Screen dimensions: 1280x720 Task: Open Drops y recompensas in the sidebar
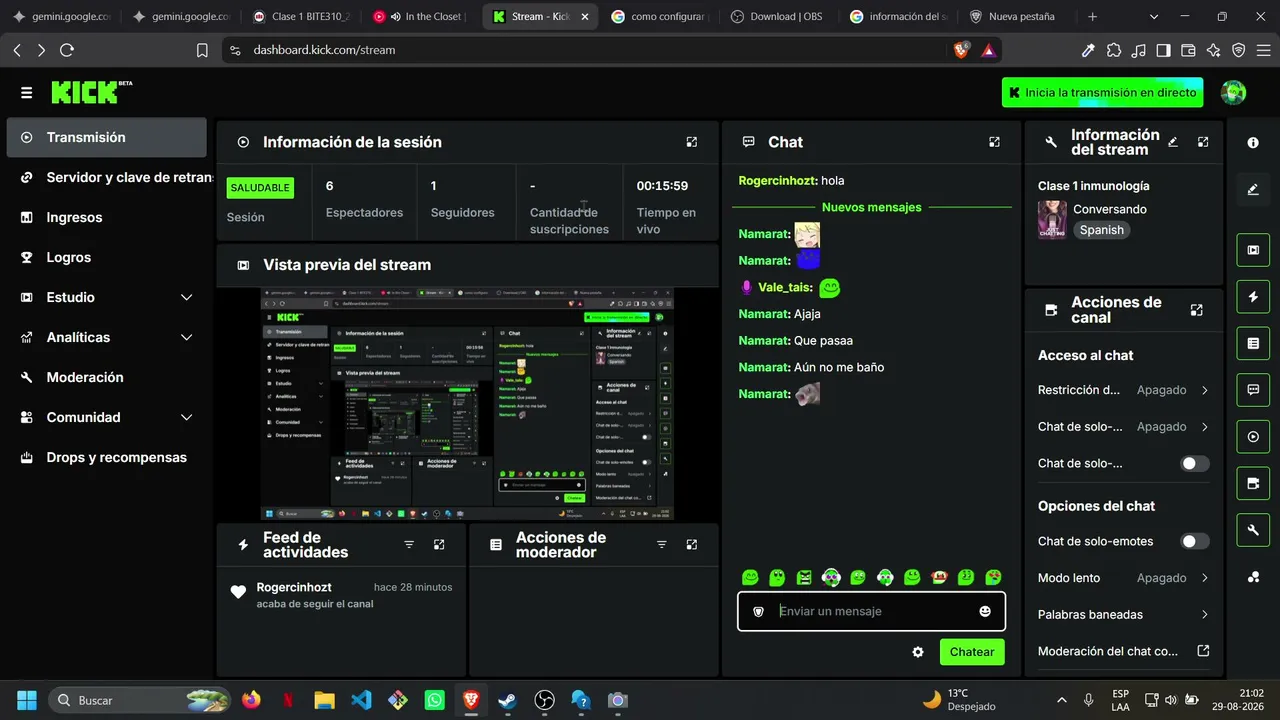[107, 457]
